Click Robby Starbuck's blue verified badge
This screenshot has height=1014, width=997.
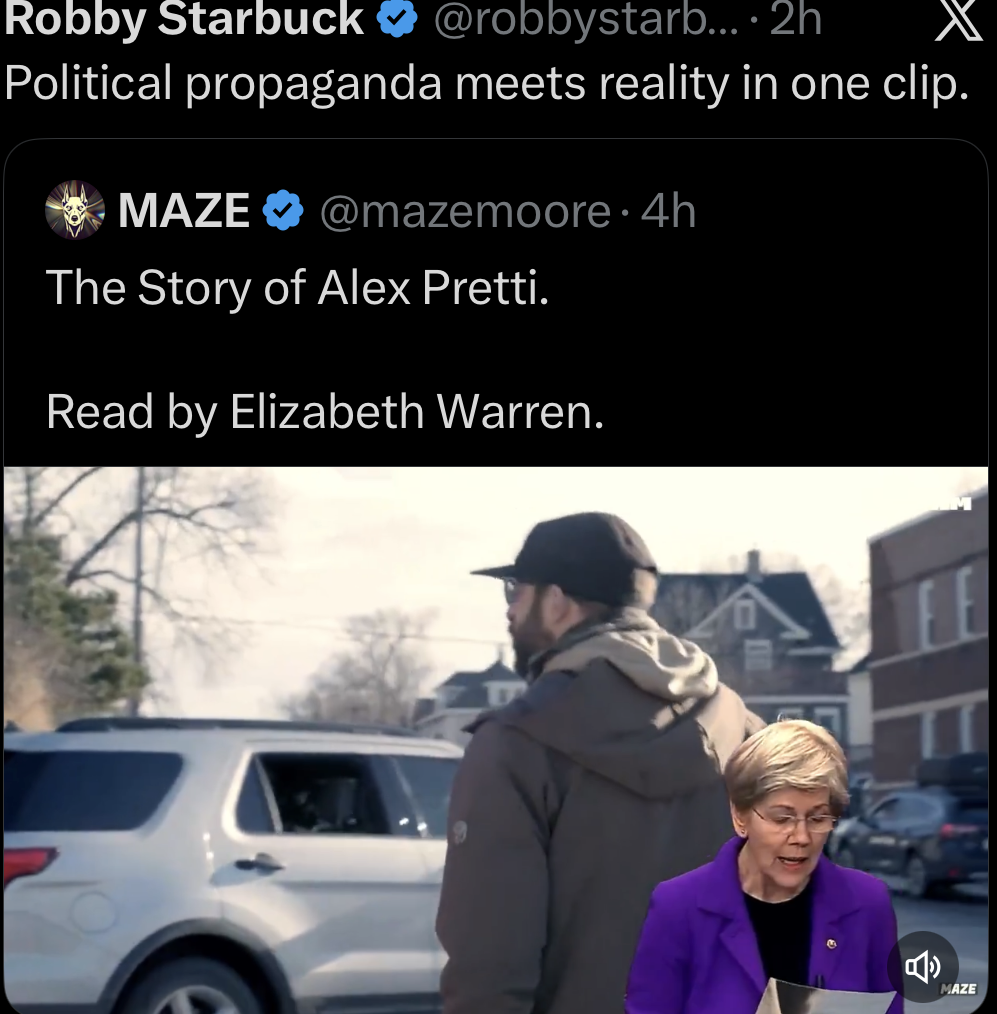(396, 19)
